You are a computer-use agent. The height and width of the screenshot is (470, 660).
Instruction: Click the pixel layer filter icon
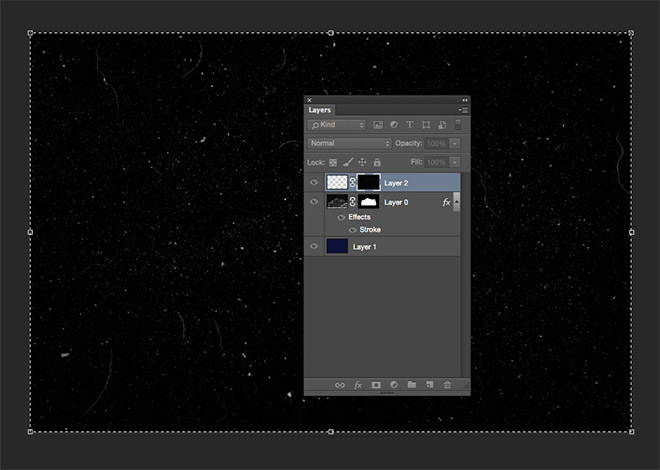click(378, 125)
